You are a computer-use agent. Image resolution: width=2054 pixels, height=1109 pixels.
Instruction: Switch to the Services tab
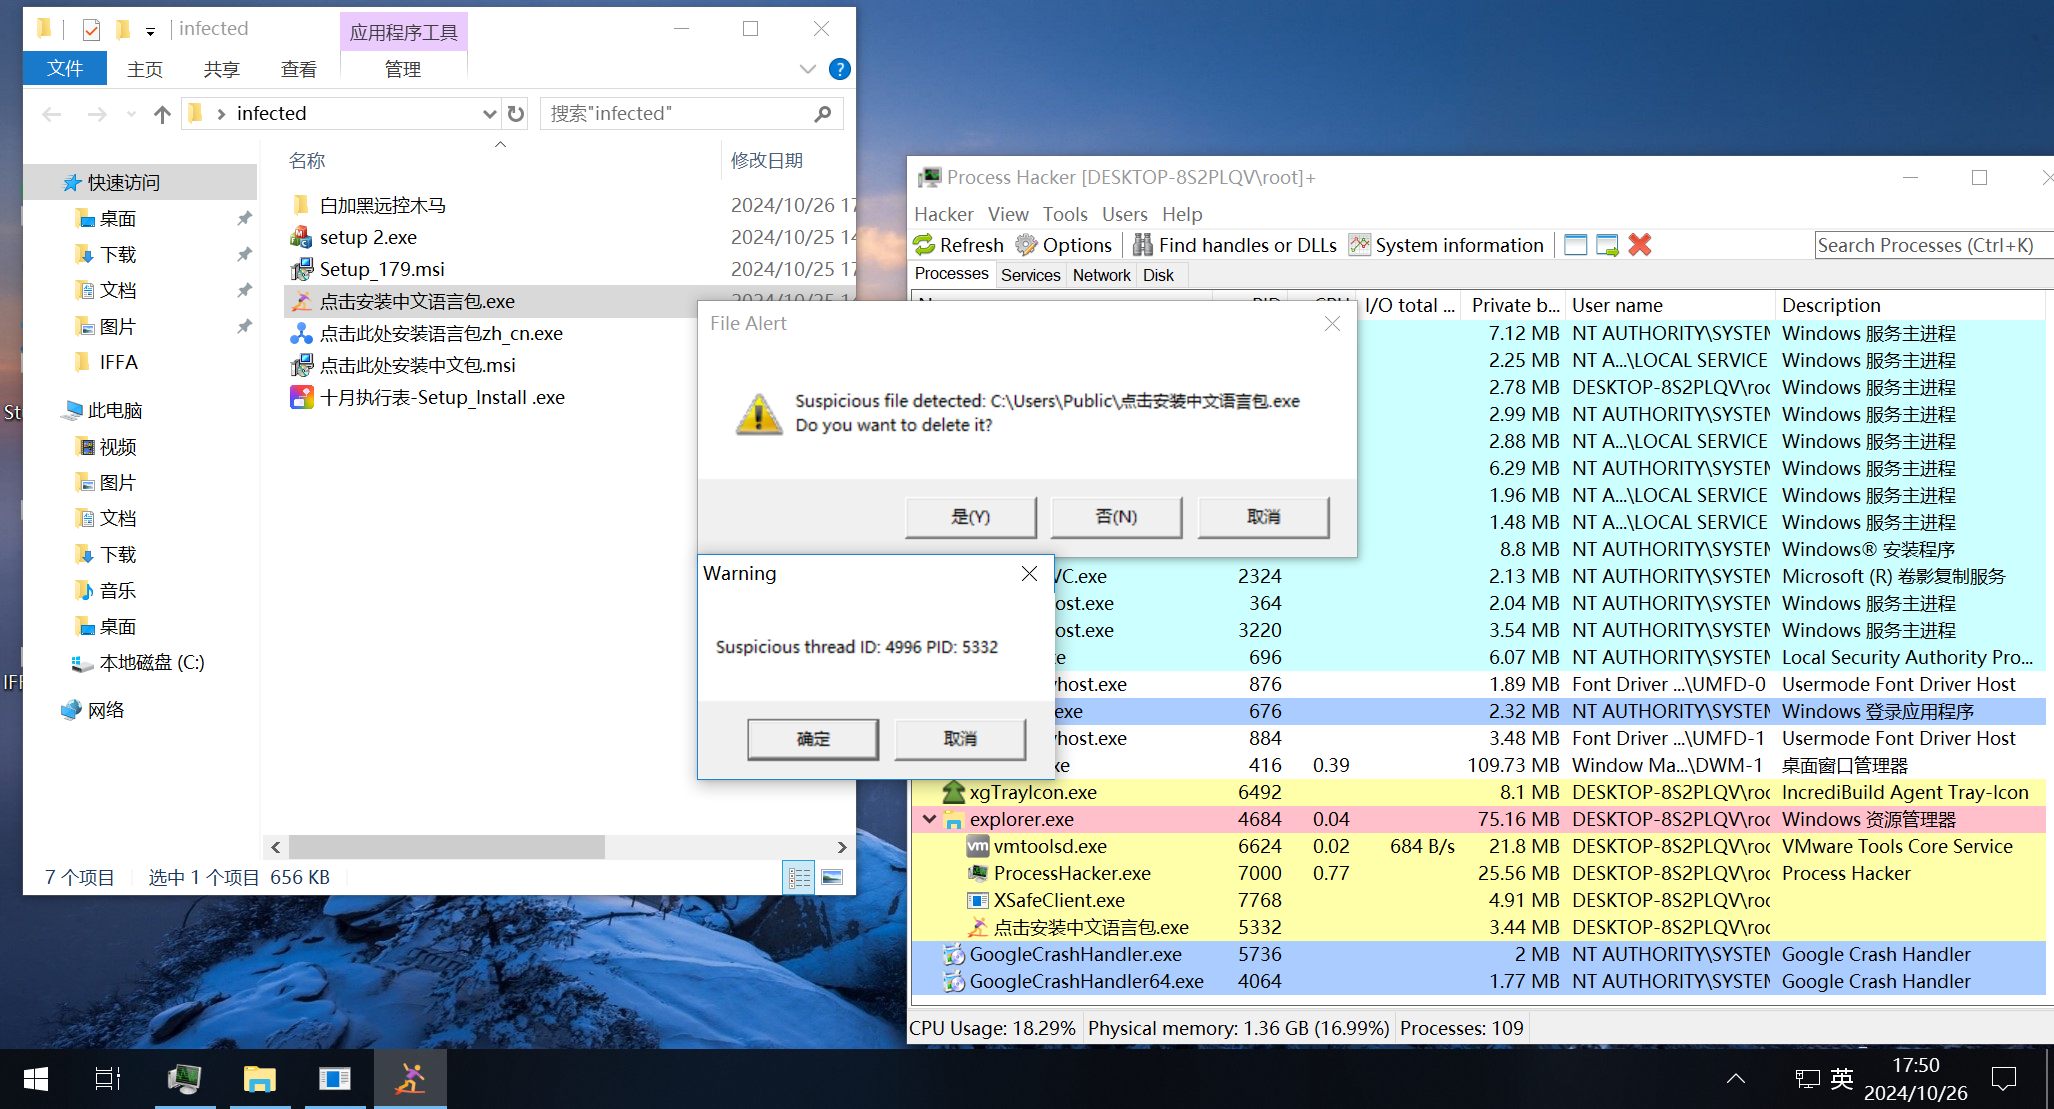pyautogui.click(x=1030, y=275)
